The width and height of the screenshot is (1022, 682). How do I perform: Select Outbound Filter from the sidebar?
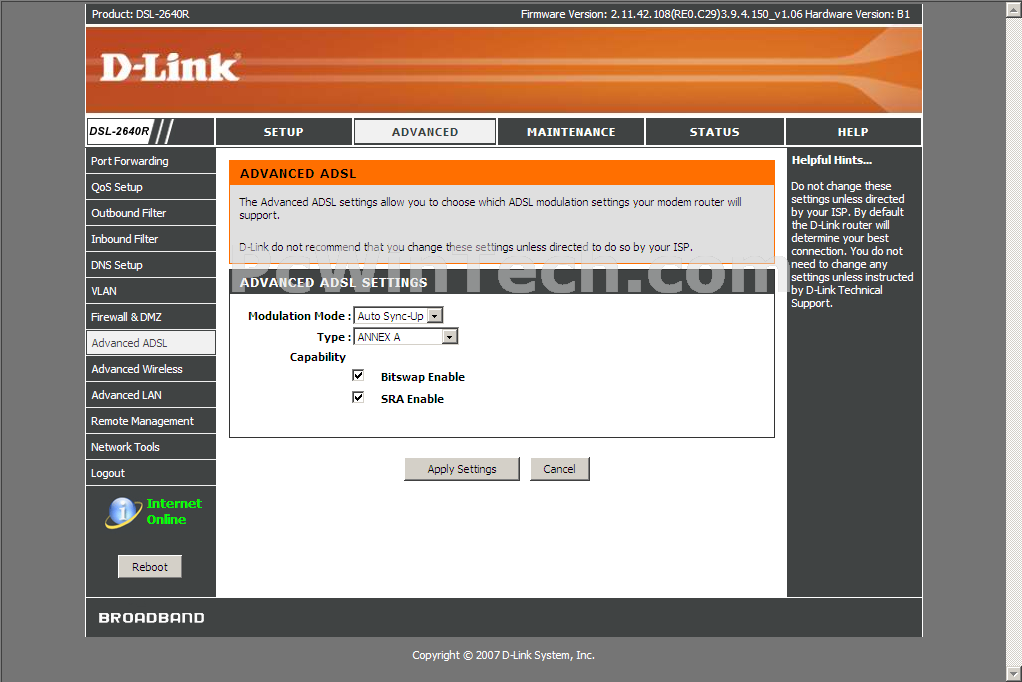pos(151,213)
